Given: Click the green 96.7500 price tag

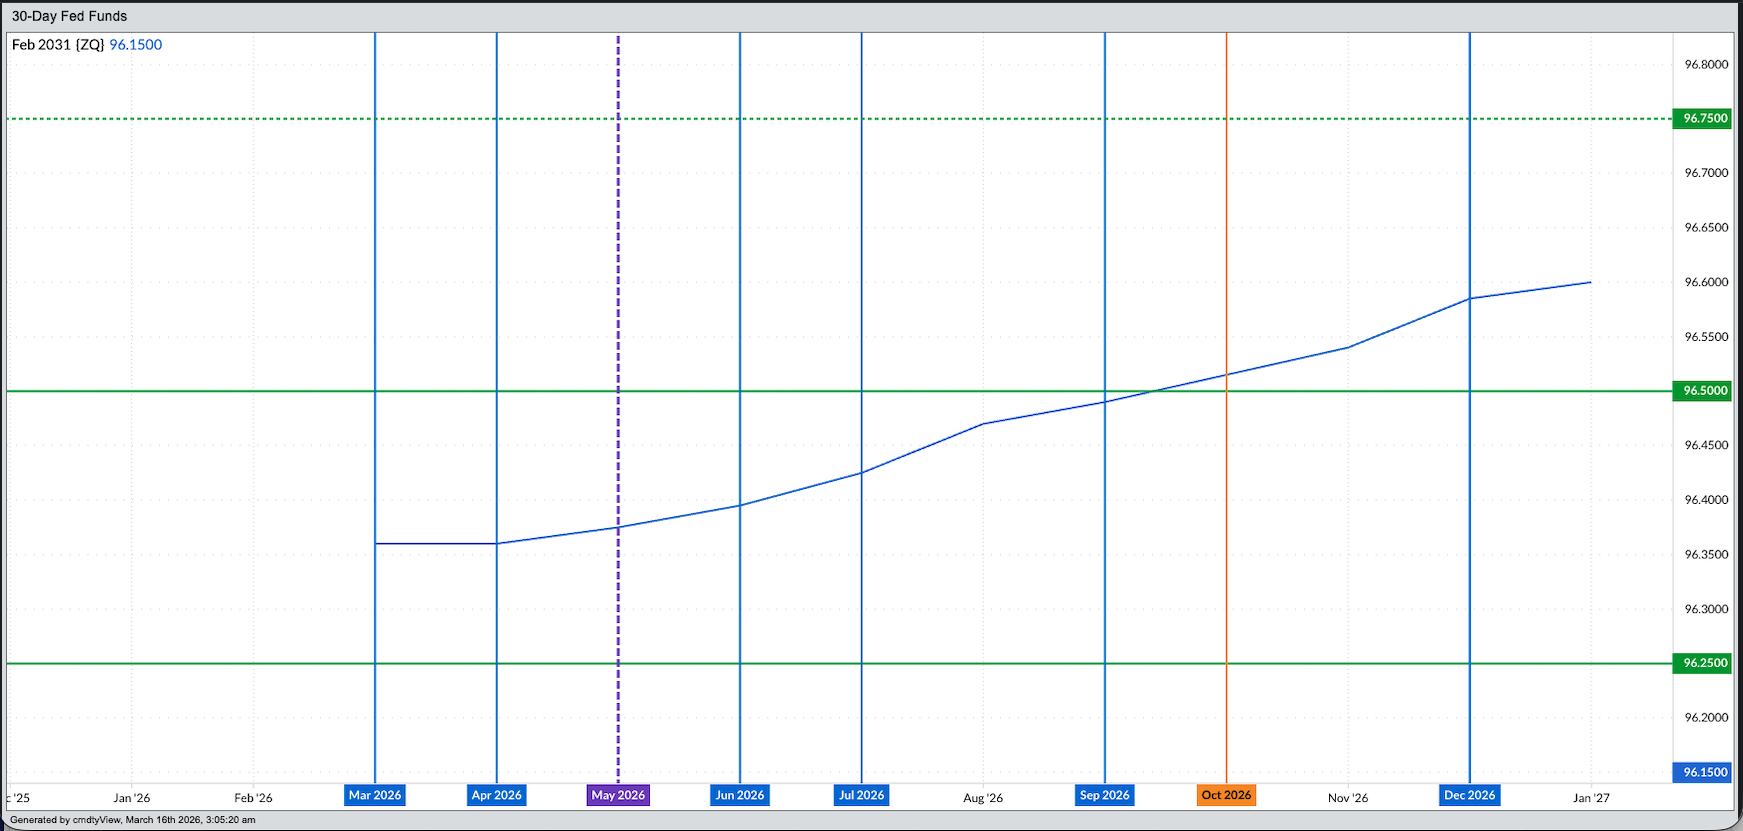Looking at the screenshot, I should click(x=1704, y=118).
